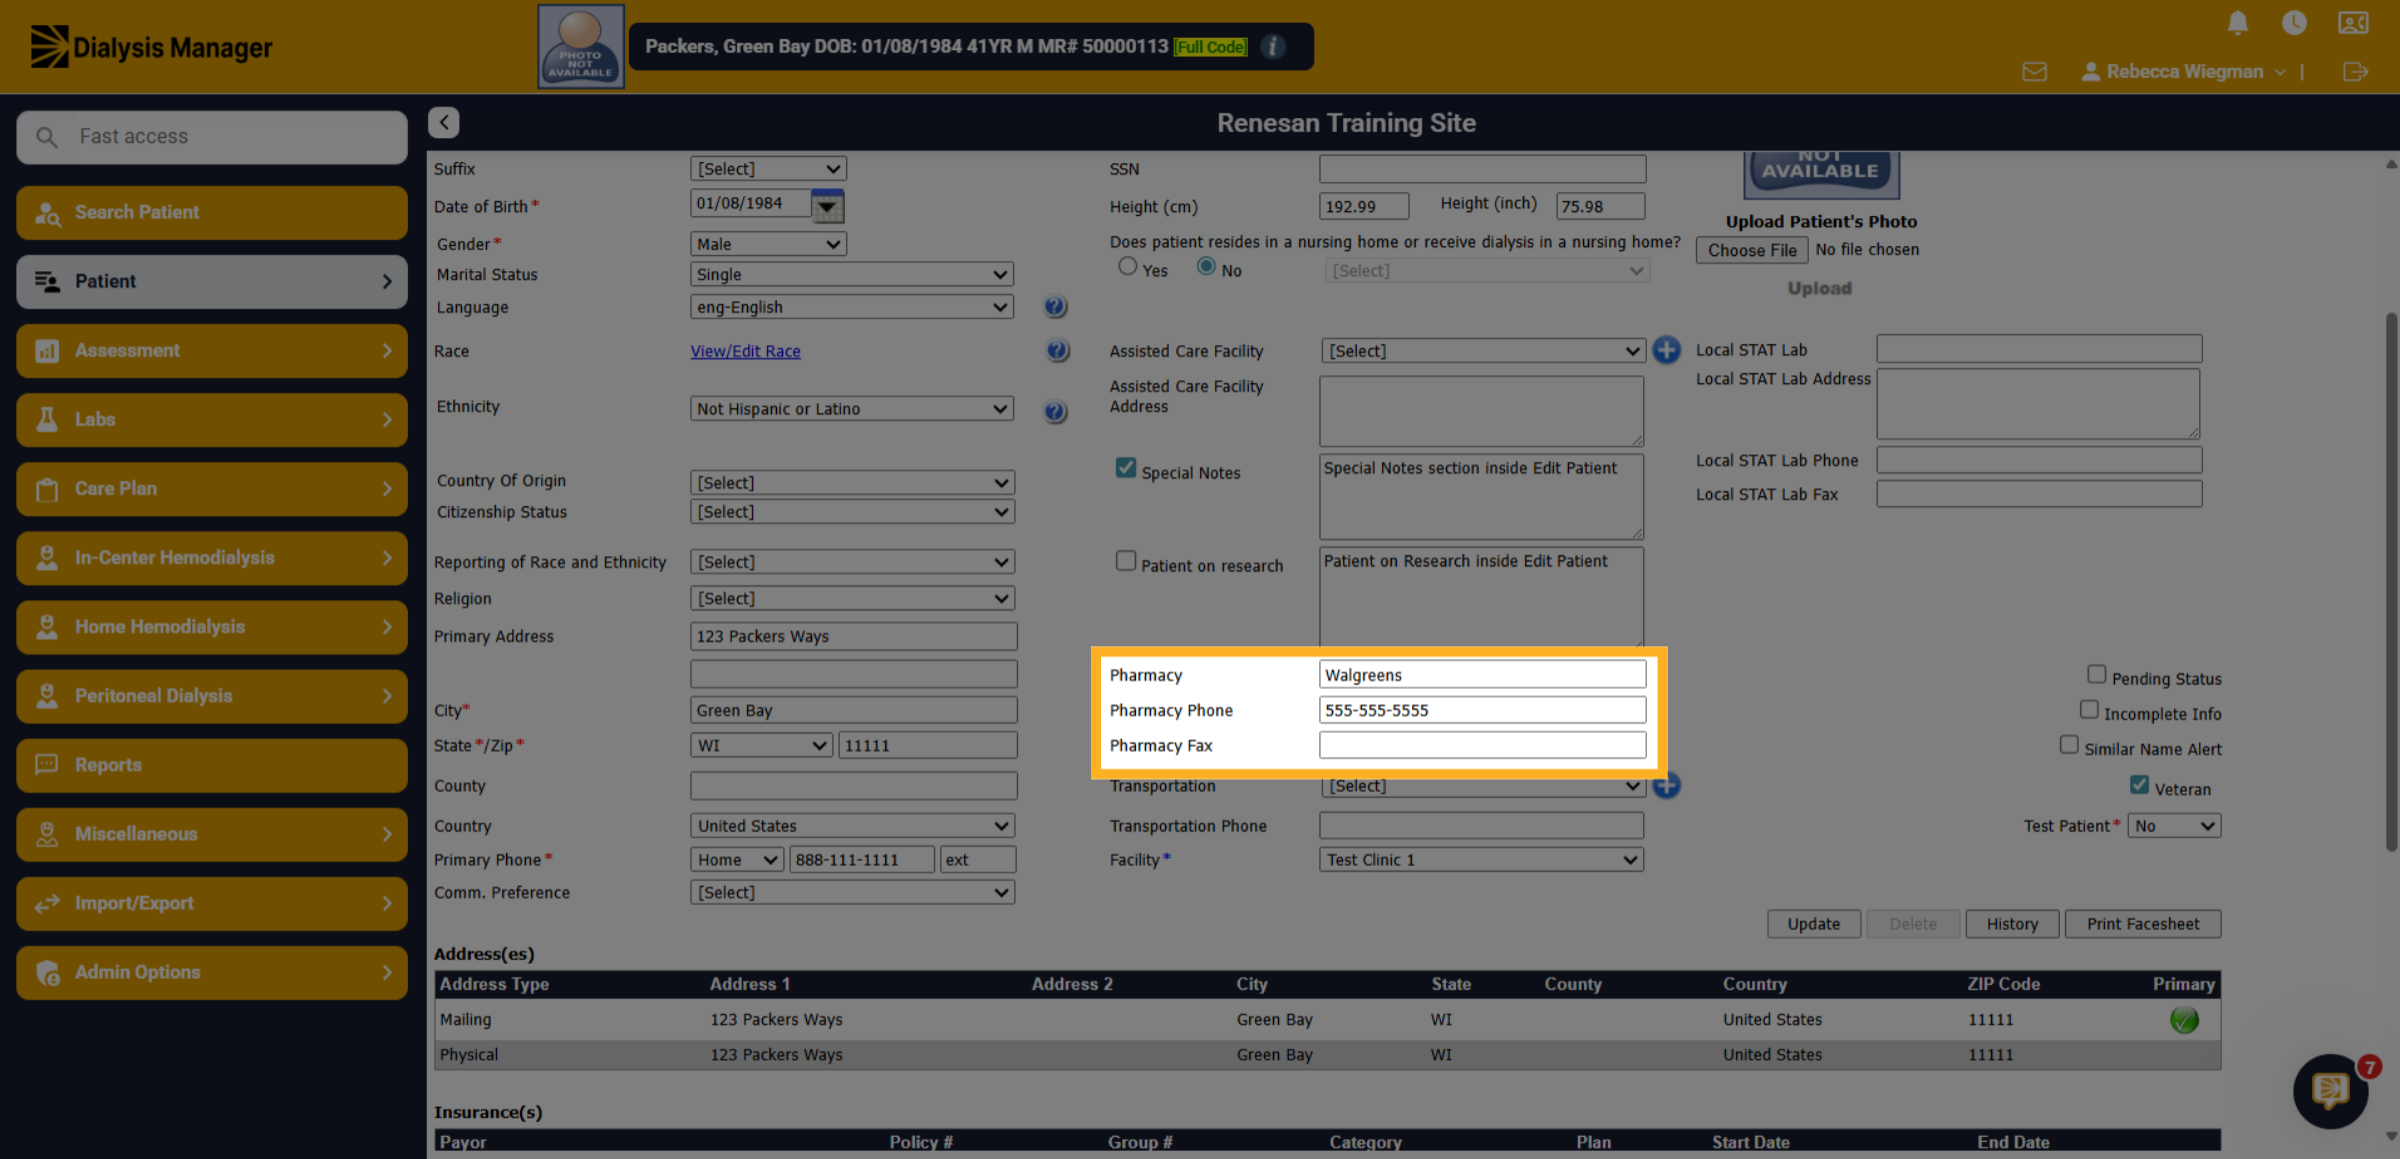The image size is (2400, 1159).
Task: Check the Incomplete Info checkbox
Action: tap(2089, 709)
